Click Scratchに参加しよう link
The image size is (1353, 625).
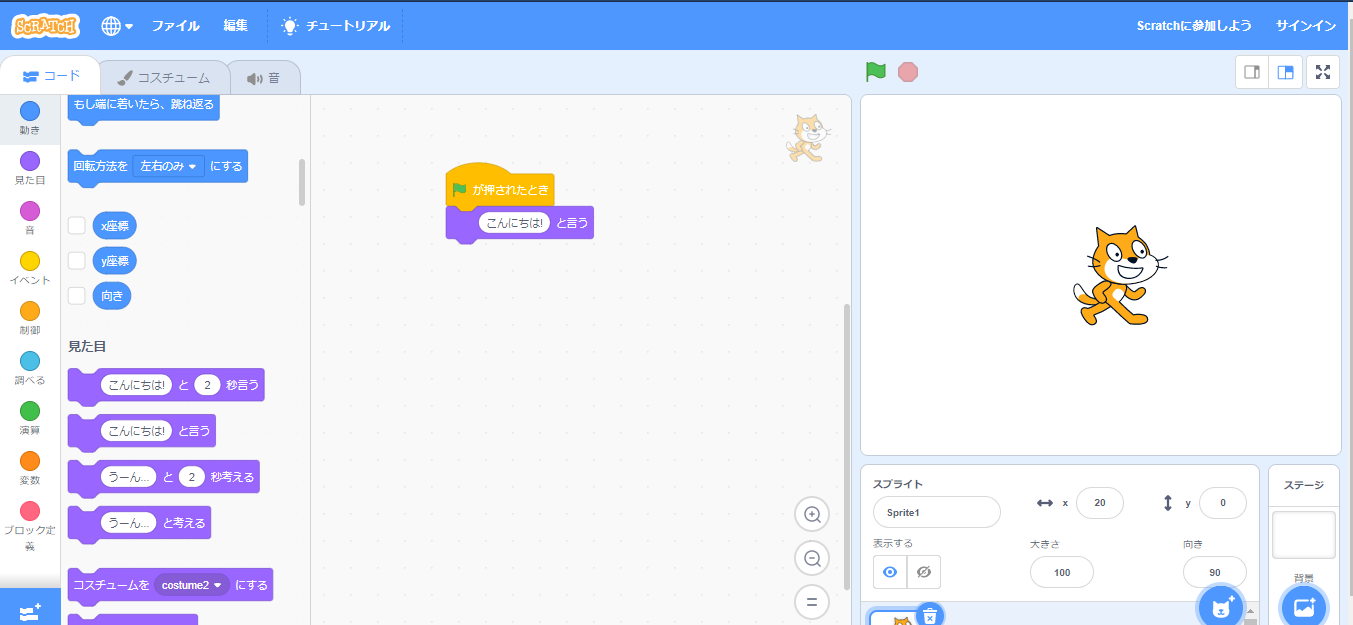[1194, 26]
